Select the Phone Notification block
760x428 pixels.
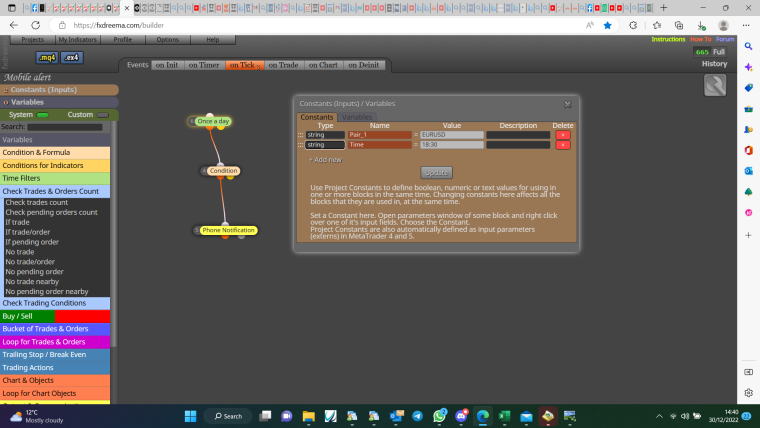click(x=228, y=230)
